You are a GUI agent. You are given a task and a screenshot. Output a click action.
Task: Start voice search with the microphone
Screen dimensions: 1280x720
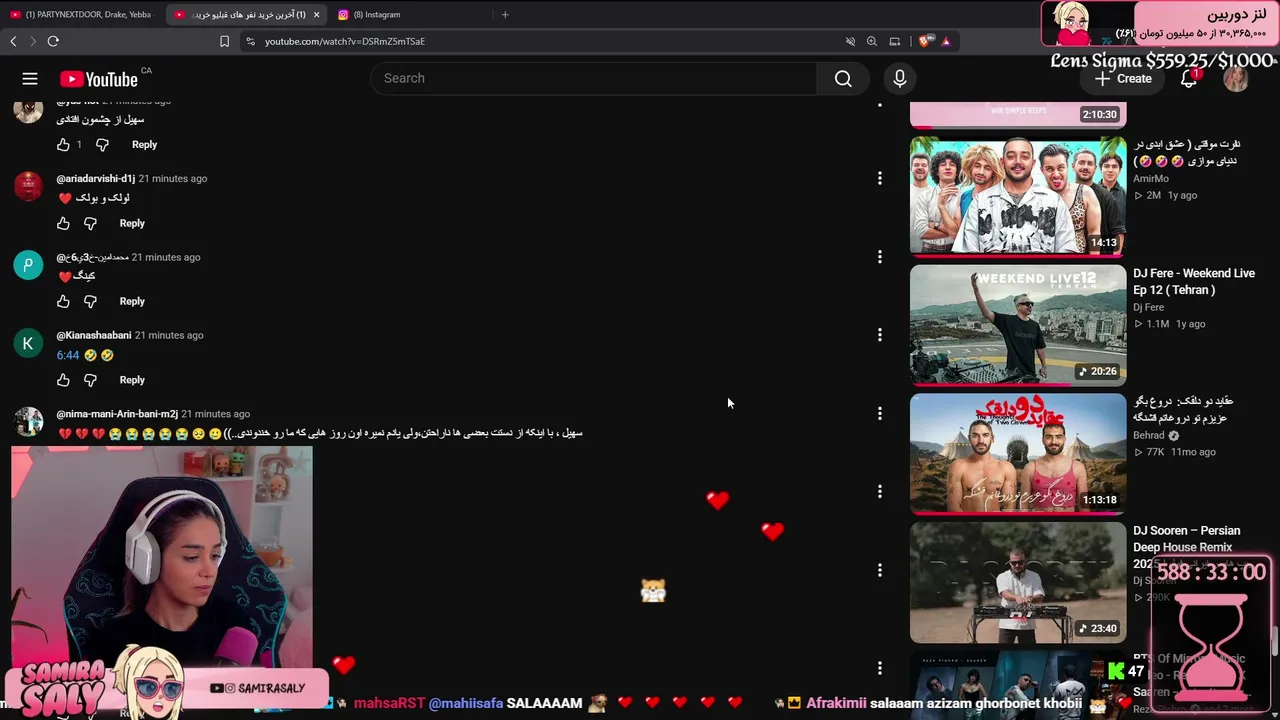coord(900,79)
